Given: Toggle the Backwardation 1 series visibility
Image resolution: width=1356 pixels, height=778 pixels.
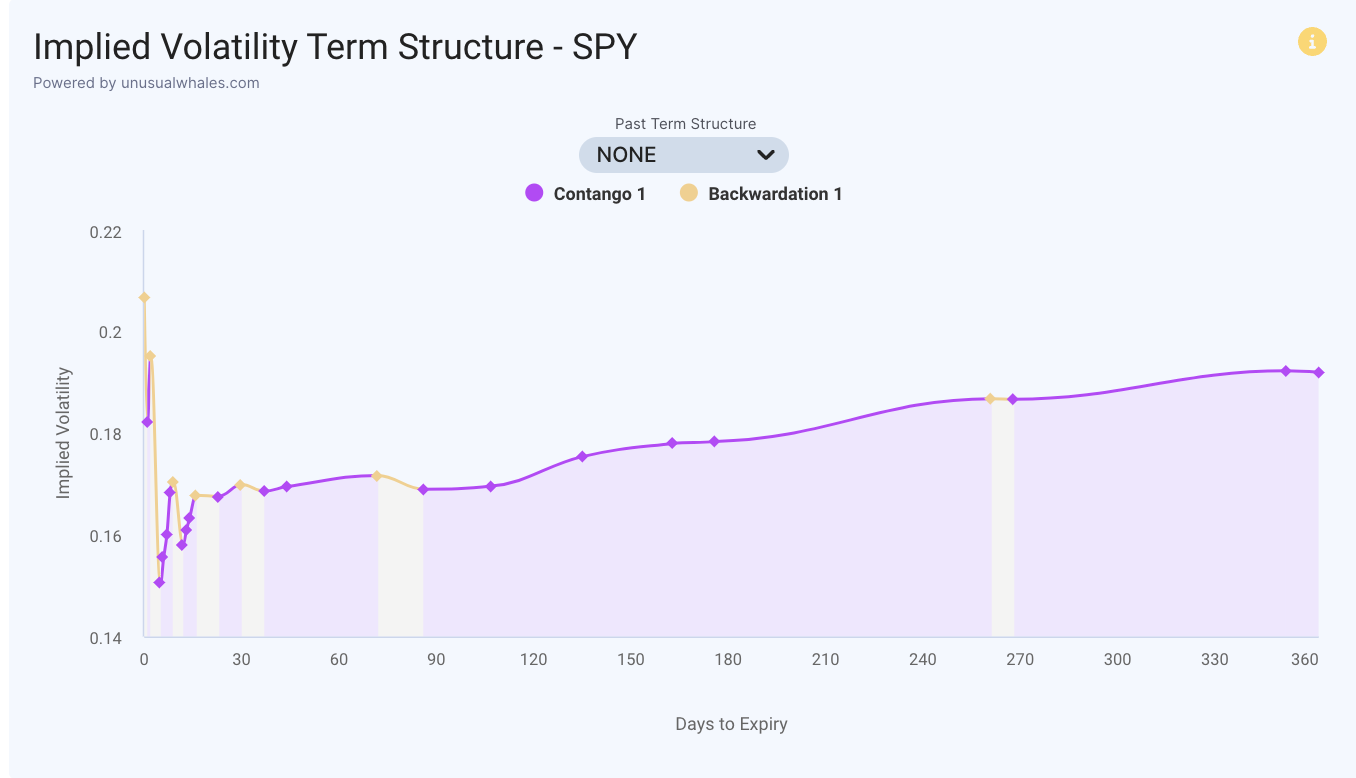Looking at the screenshot, I should [x=688, y=192].
